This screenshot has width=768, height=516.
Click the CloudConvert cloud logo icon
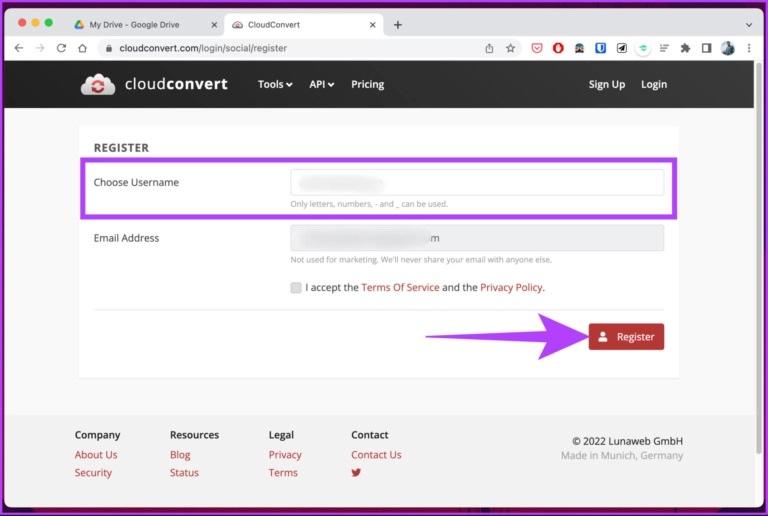click(x=98, y=84)
